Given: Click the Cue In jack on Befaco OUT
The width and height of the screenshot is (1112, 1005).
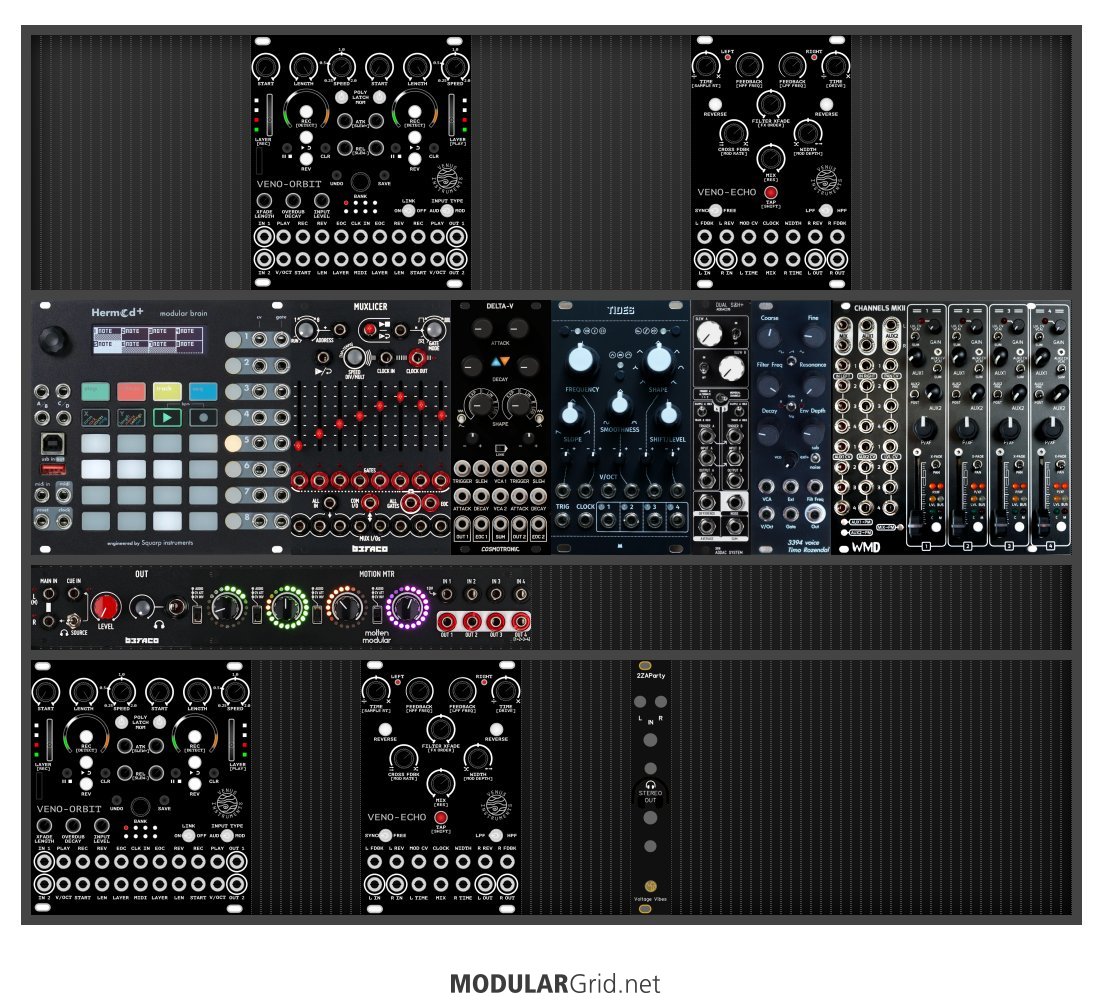Looking at the screenshot, I should [x=73, y=594].
